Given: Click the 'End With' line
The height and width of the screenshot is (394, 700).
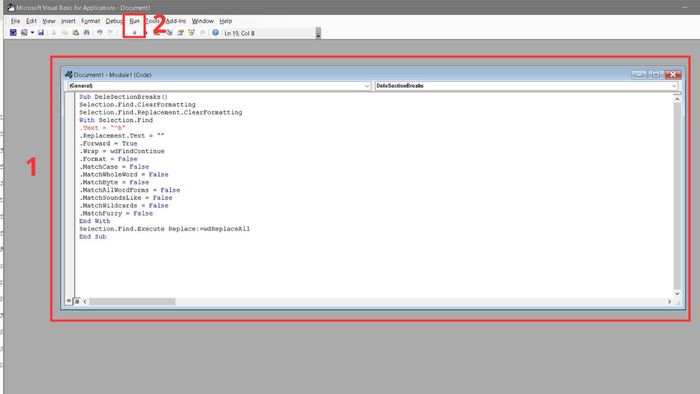Looking at the screenshot, I should pos(95,221).
